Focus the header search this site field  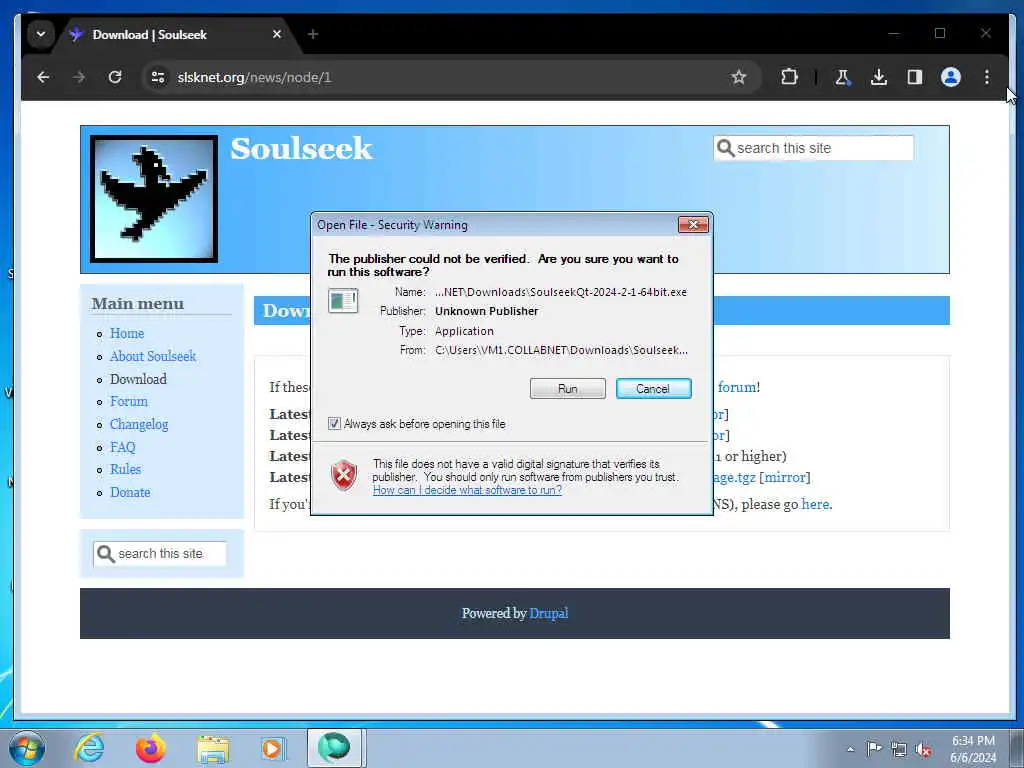coord(814,148)
